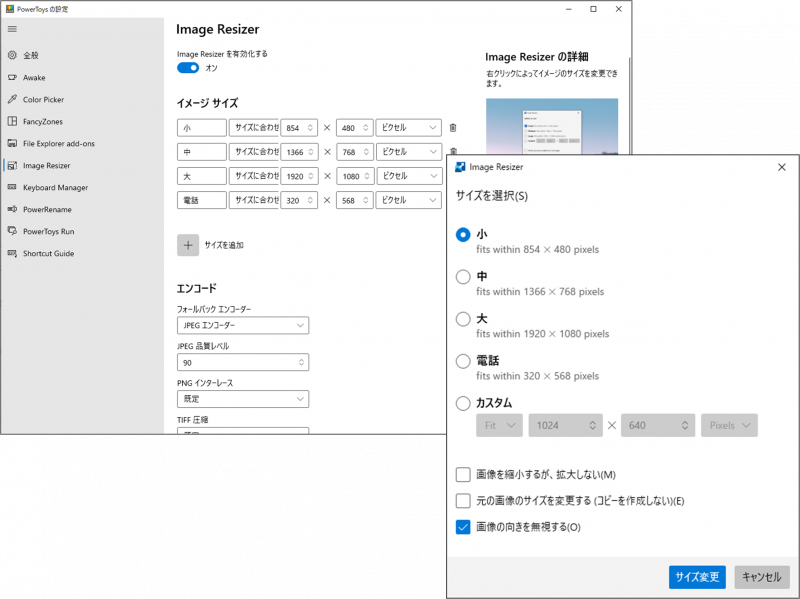Click the Image Resizer dialog title icon
This screenshot has height=599, width=800.
(460, 167)
